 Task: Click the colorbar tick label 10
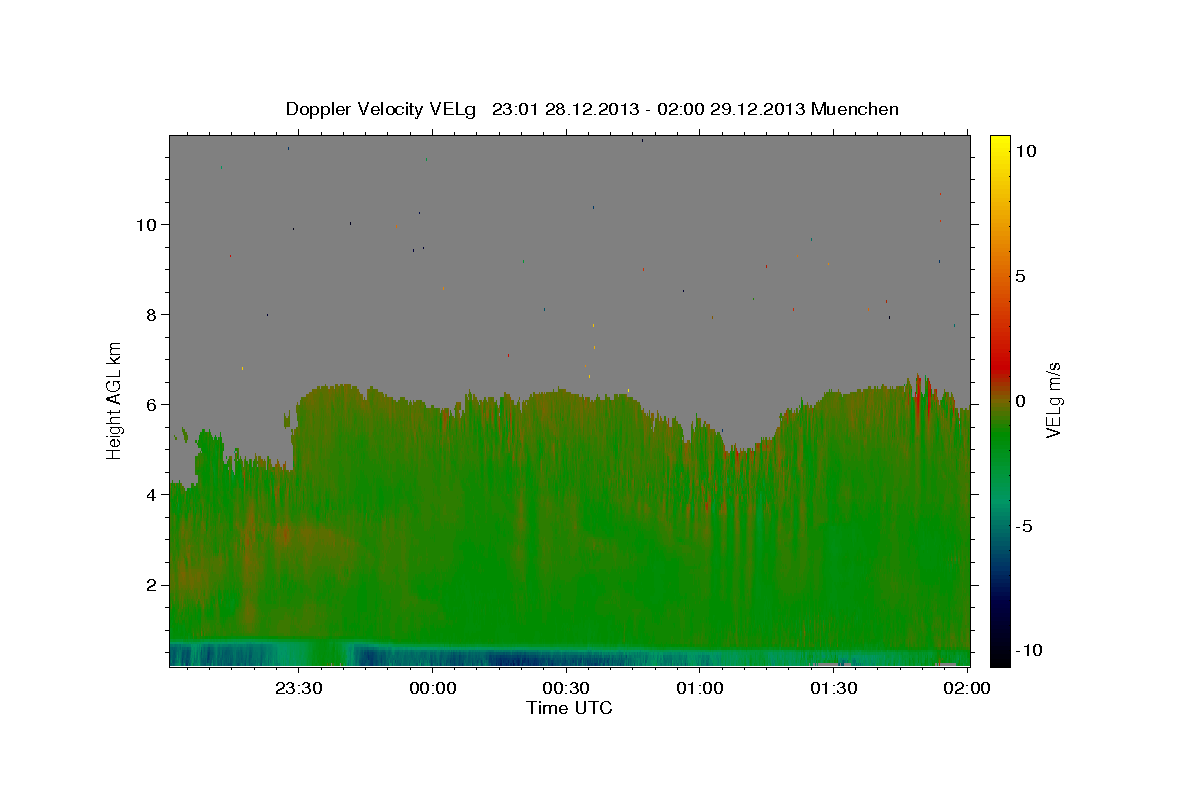point(1025,150)
